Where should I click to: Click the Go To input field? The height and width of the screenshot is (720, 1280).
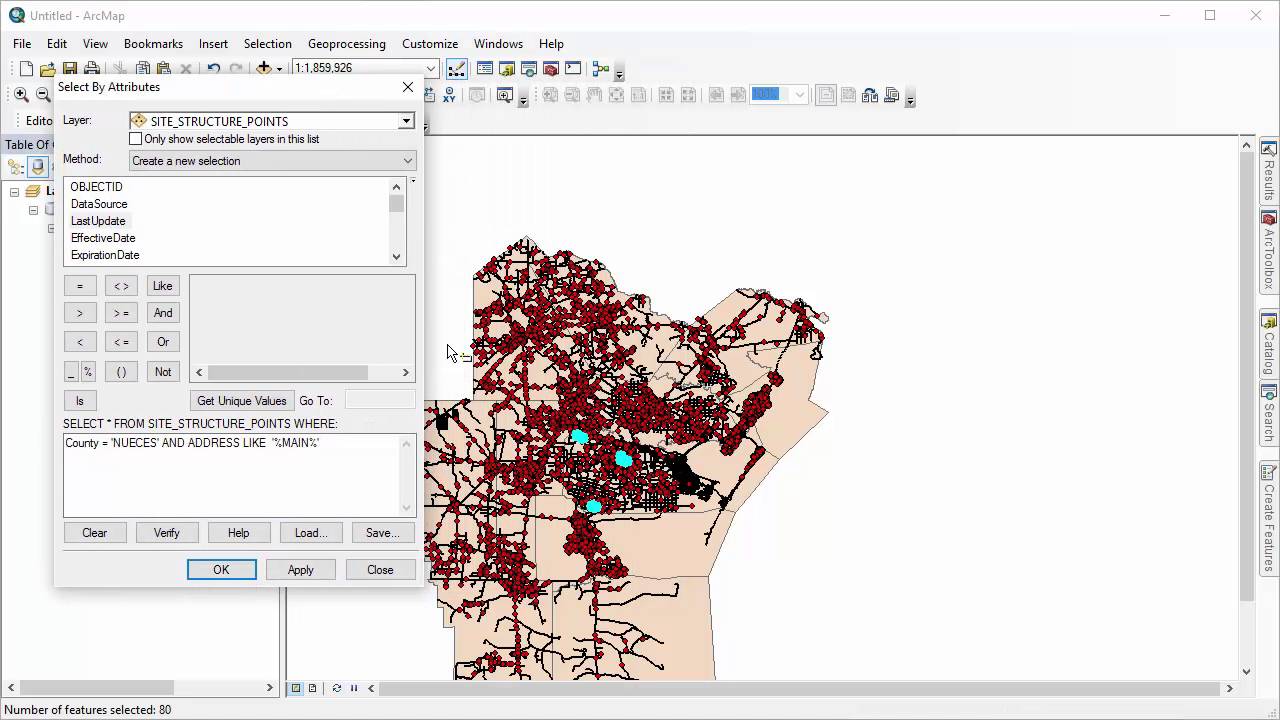(x=380, y=401)
